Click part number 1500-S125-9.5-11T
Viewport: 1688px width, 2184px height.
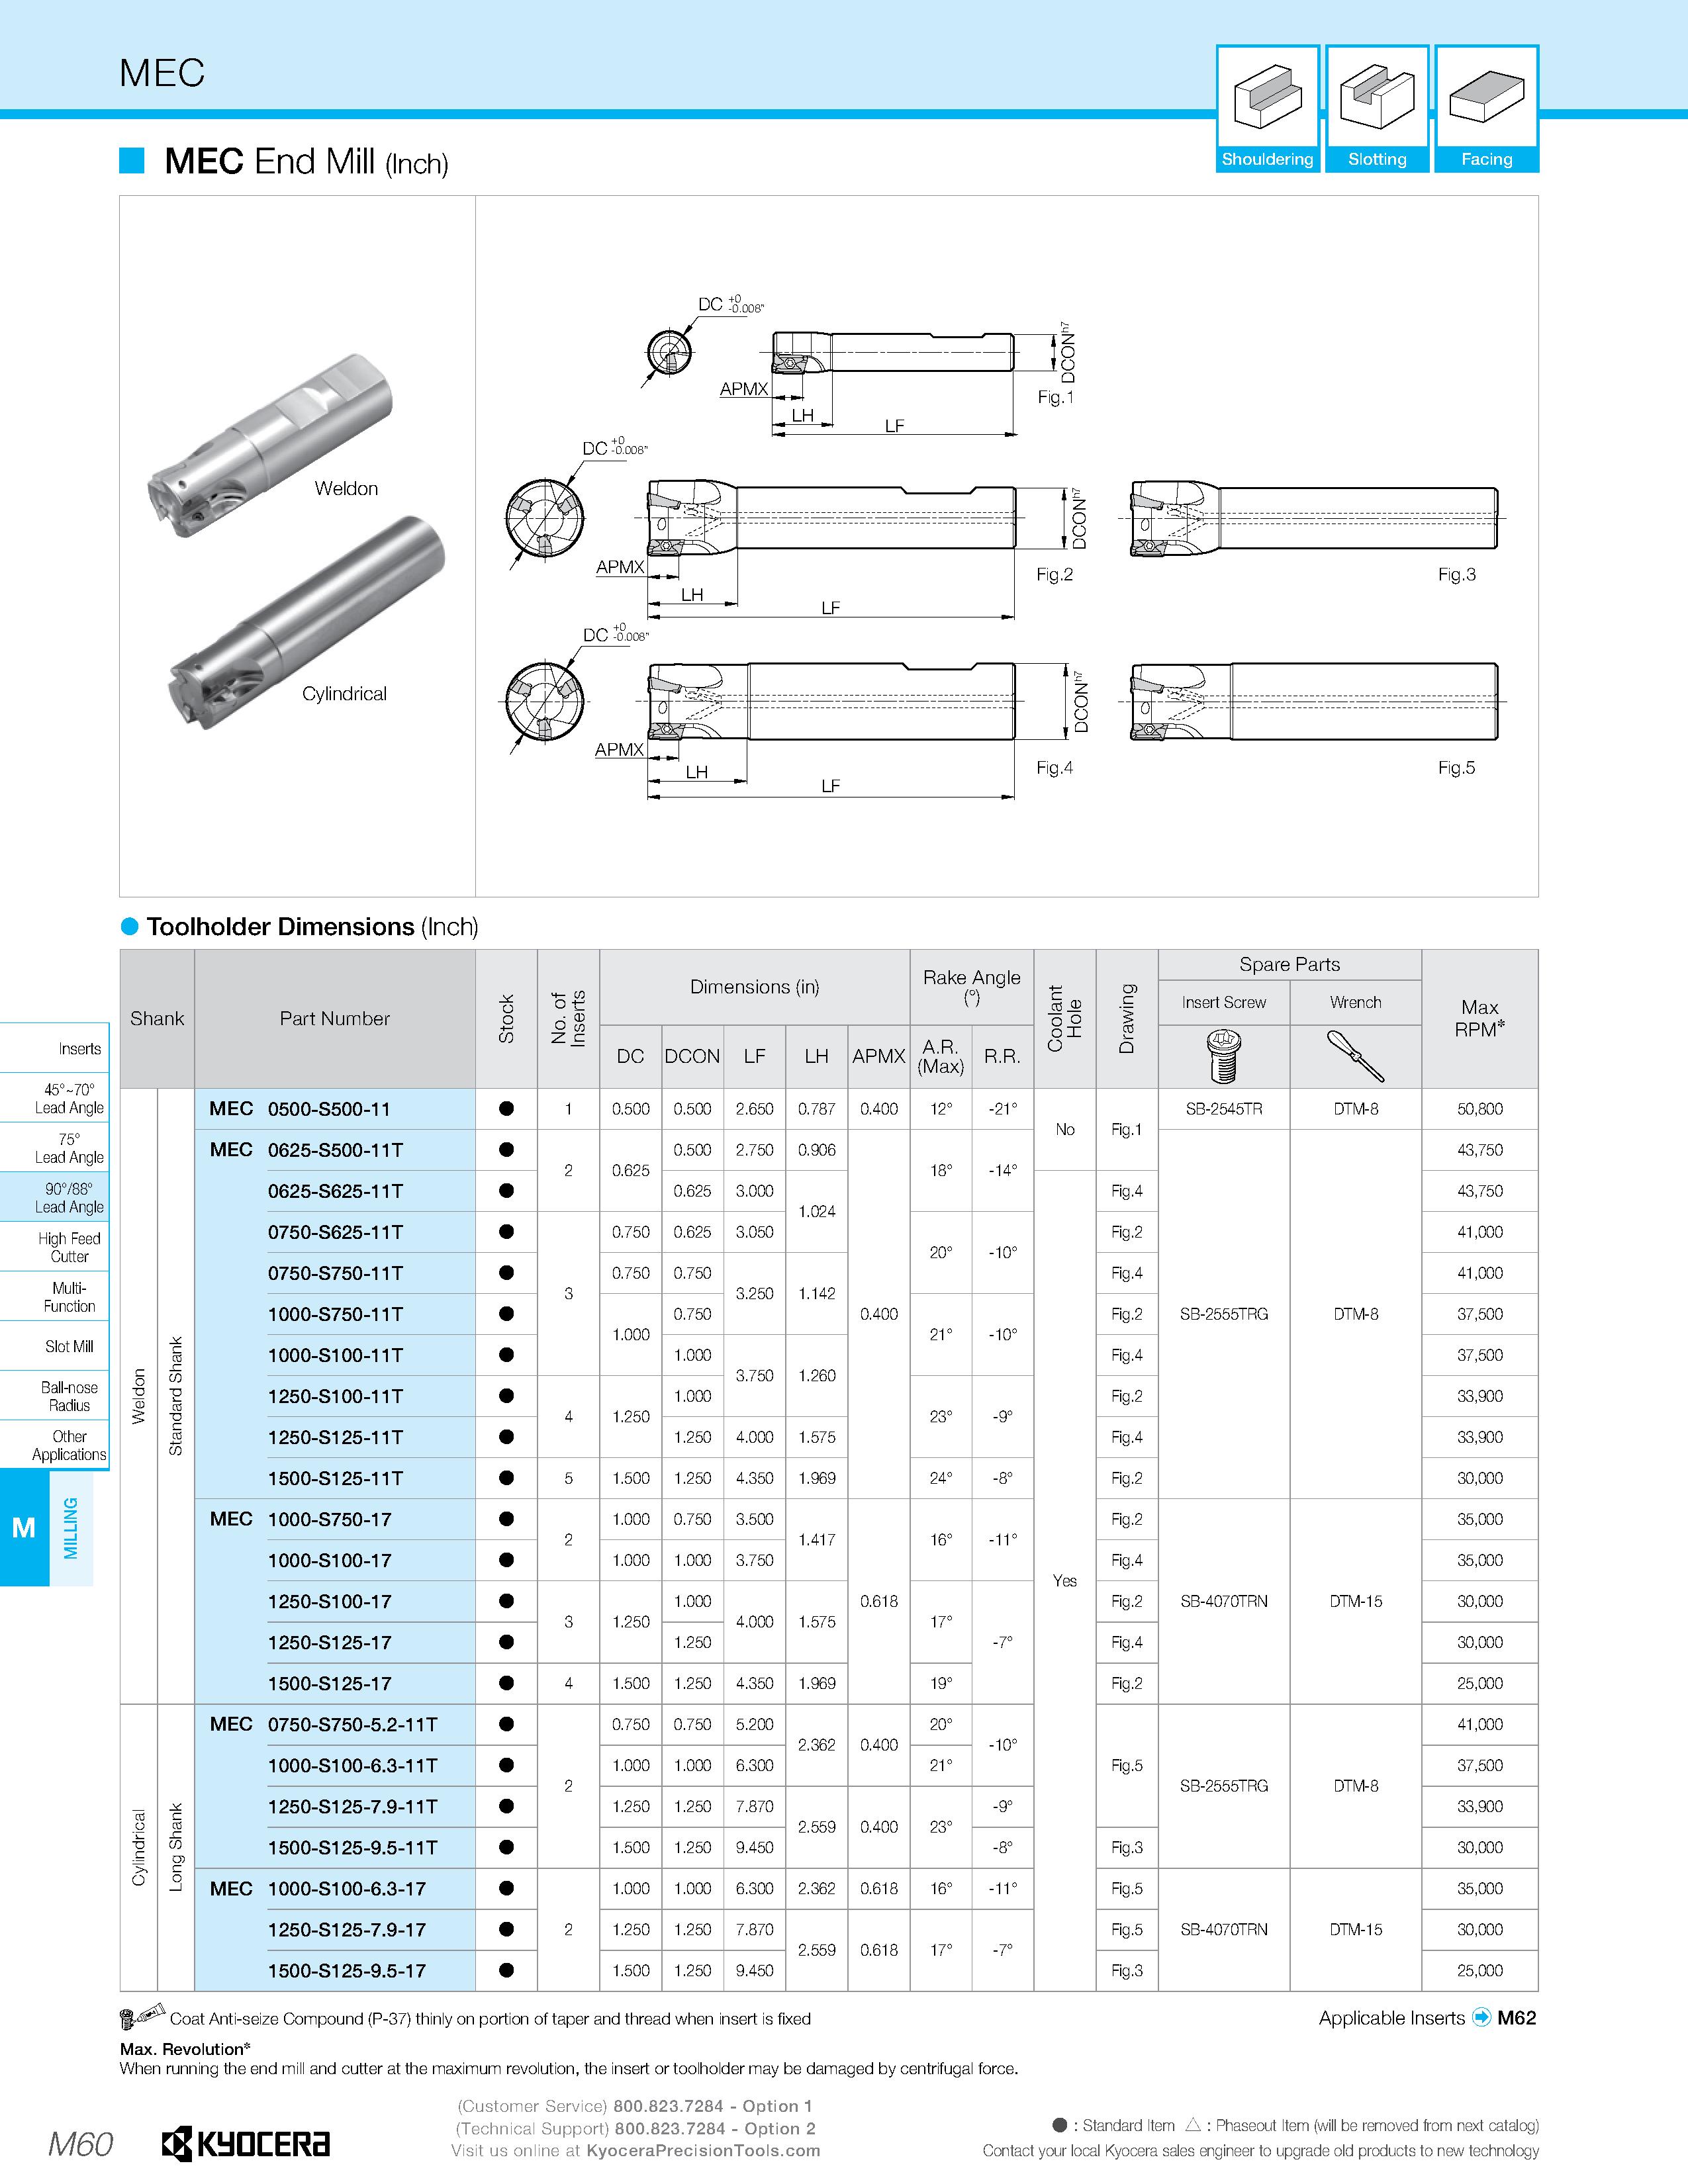point(352,1847)
